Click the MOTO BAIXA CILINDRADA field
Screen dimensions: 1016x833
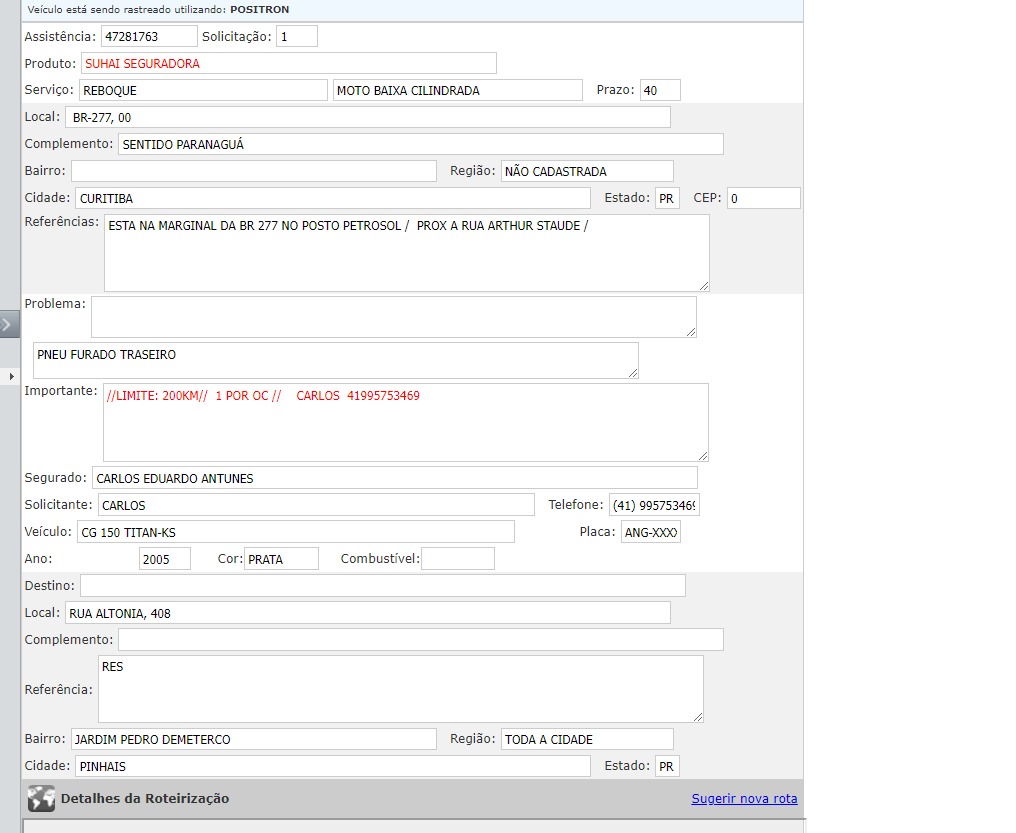coord(457,90)
